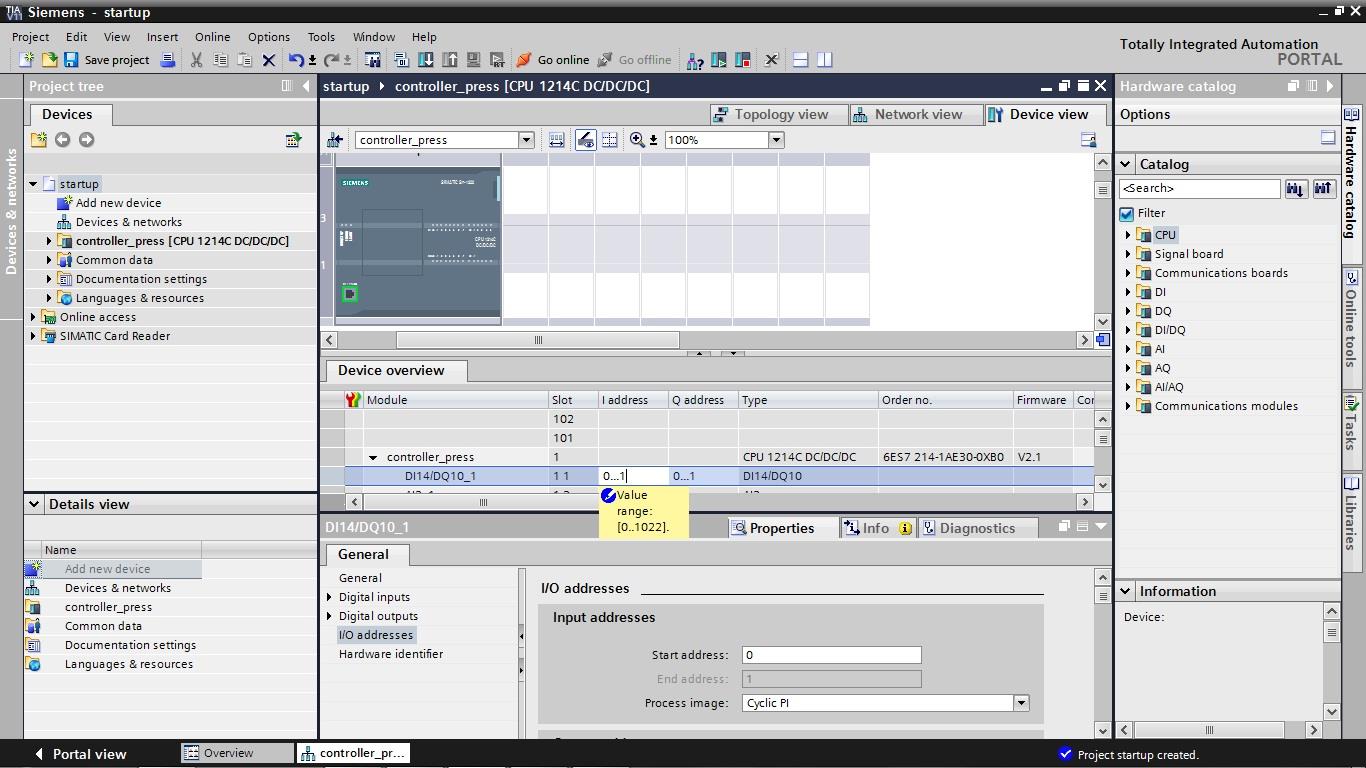Click the zoom magnifier icon in device view
Screen dimensions: 1366x768
tap(637, 140)
